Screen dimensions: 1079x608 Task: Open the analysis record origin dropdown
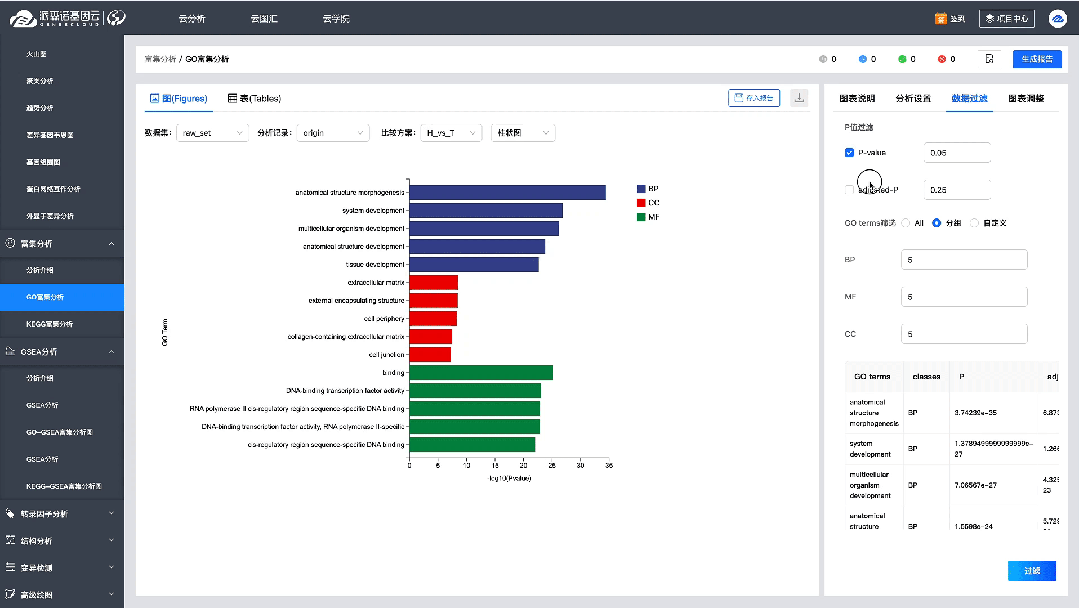click(333, 133)
